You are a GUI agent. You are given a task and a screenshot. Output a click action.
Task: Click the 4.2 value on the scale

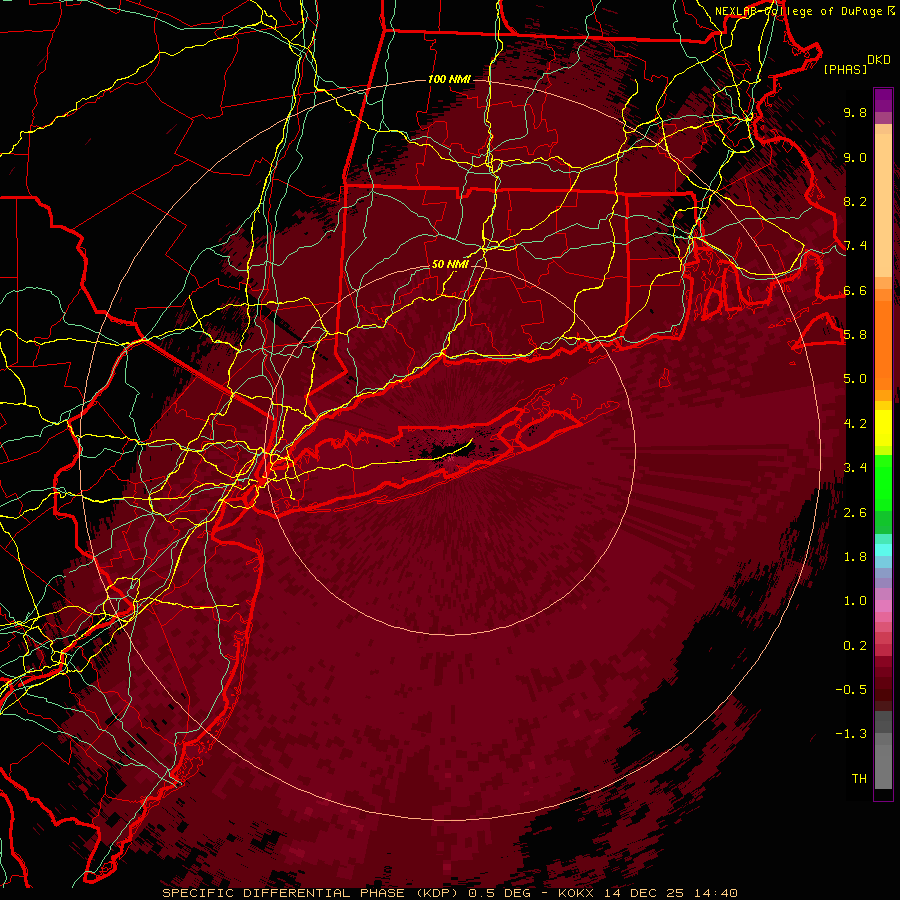tap(855, 424)
